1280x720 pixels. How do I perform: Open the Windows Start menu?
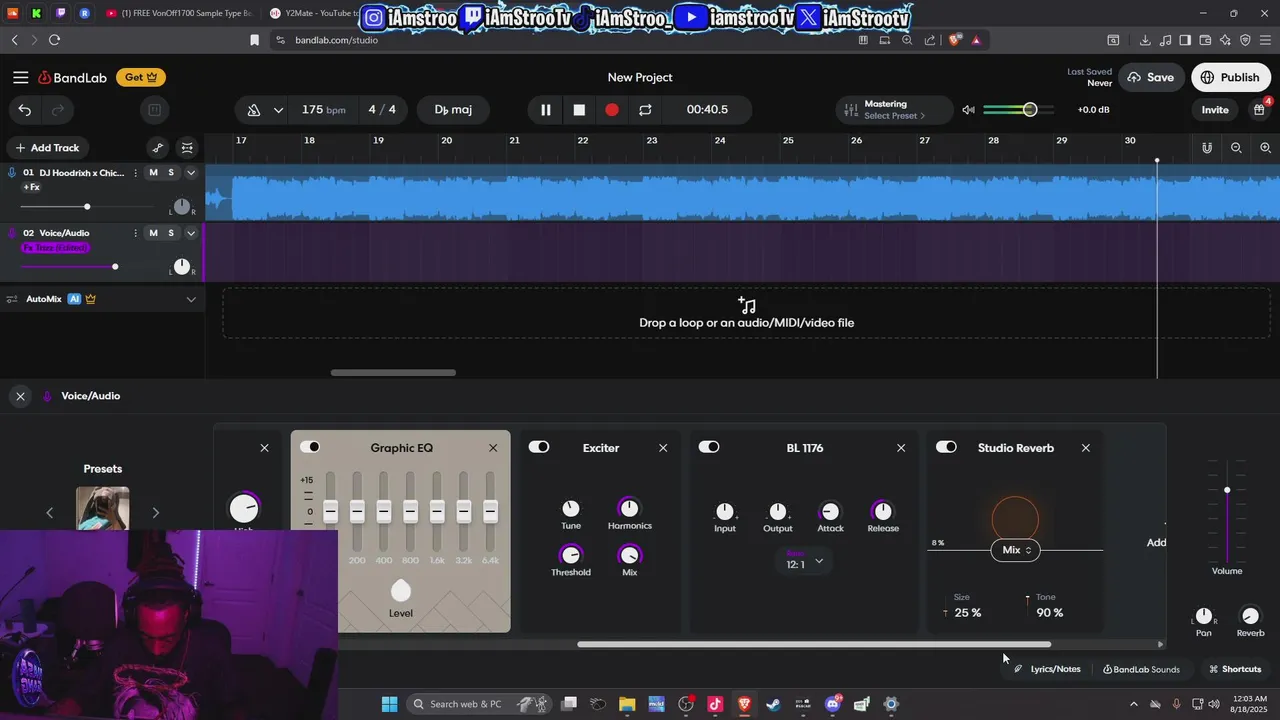click(389, 704)
